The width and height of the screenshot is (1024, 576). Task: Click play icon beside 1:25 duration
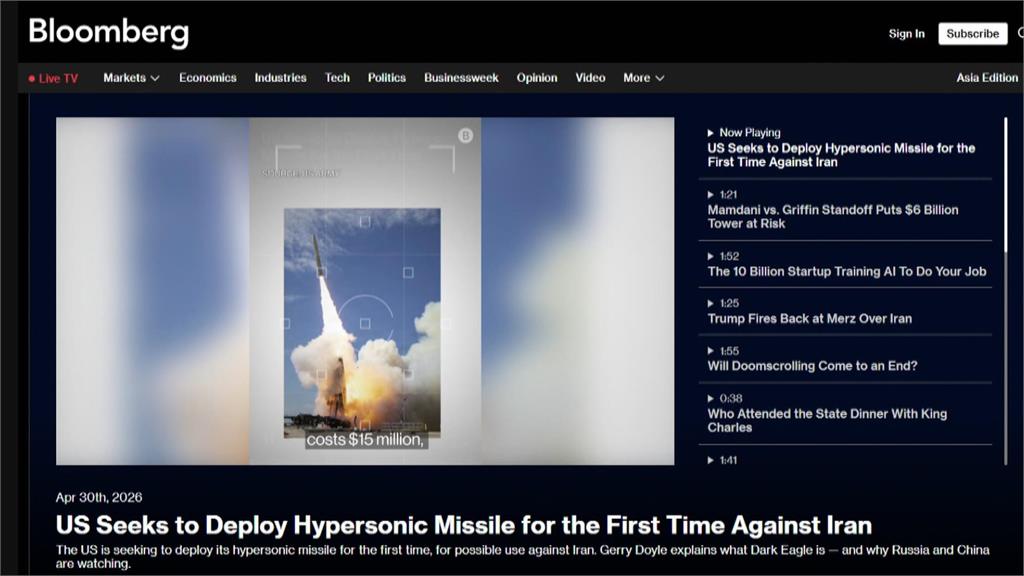711,303
